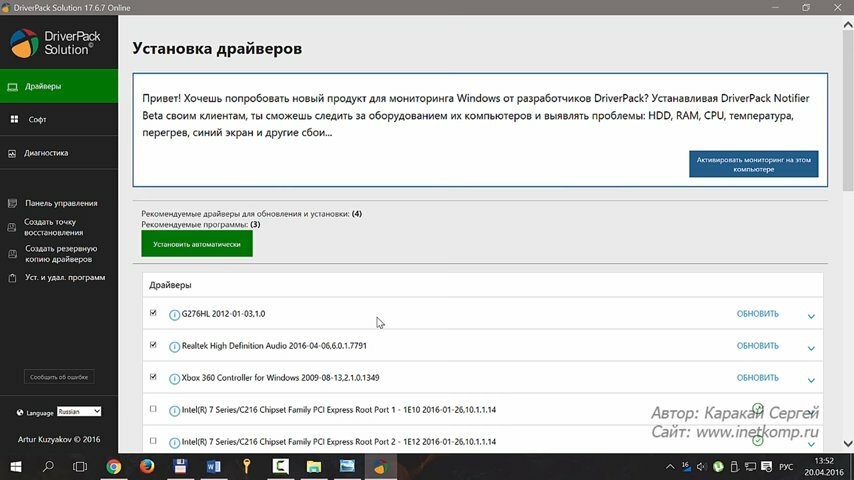Open Microsoft Word from taskbar

point(214,466)
